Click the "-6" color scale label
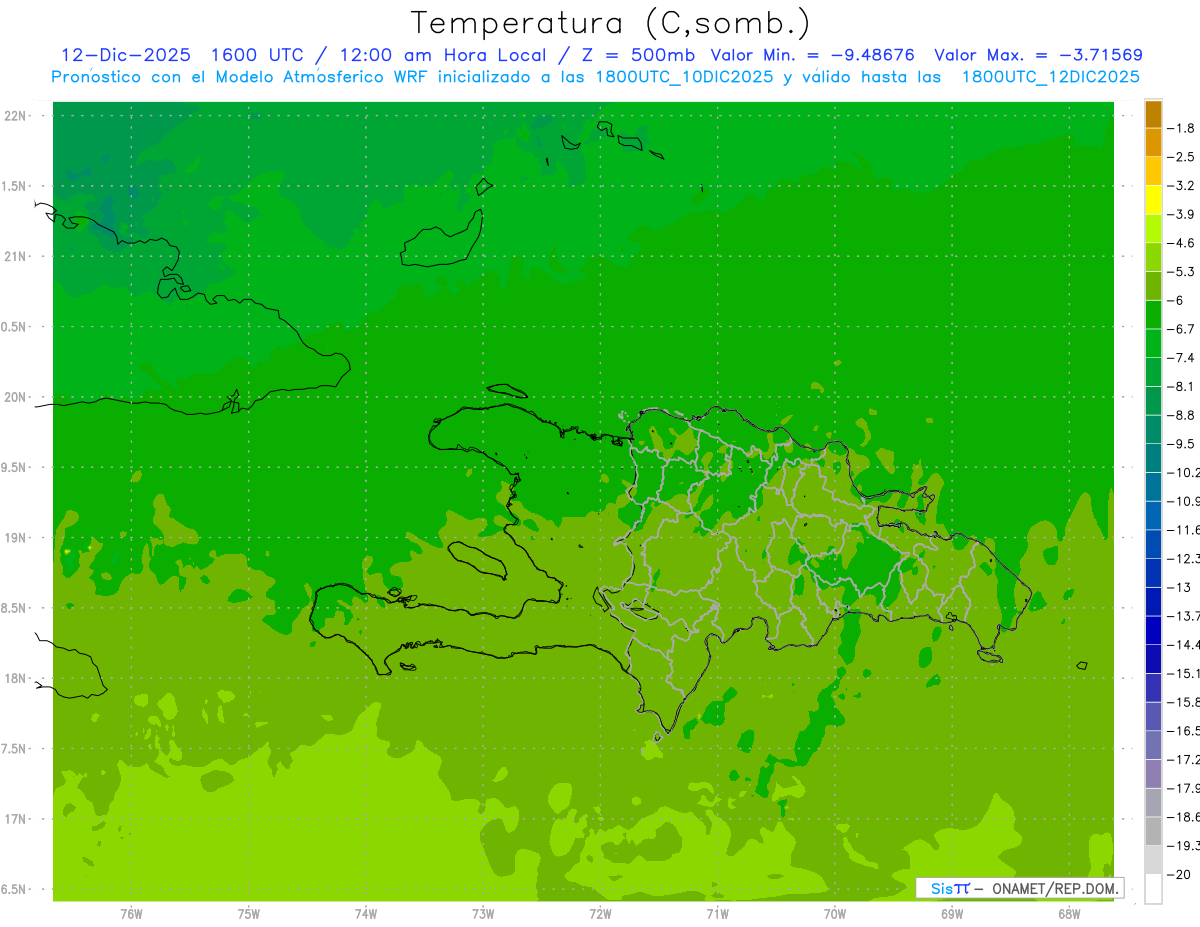 coord(1176,300)
